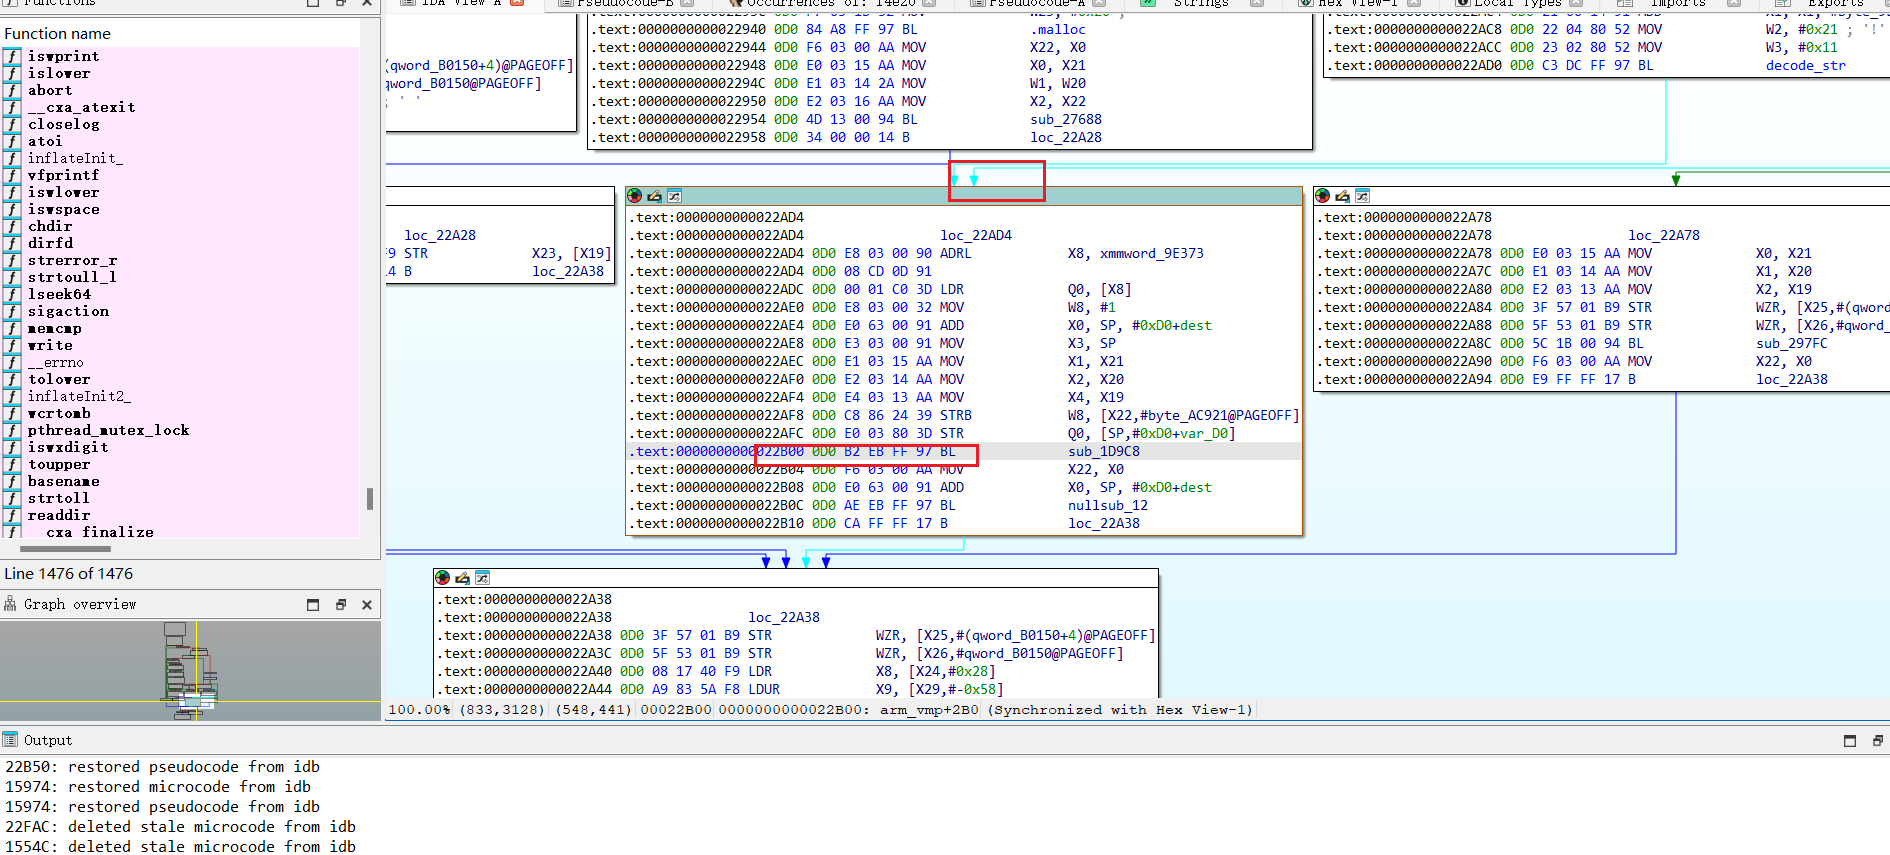1890x855 pixels.
Task: Click the edit pencil icon of loc_22A78 block
Action: pyautogui.click(x=1342, y=196)
